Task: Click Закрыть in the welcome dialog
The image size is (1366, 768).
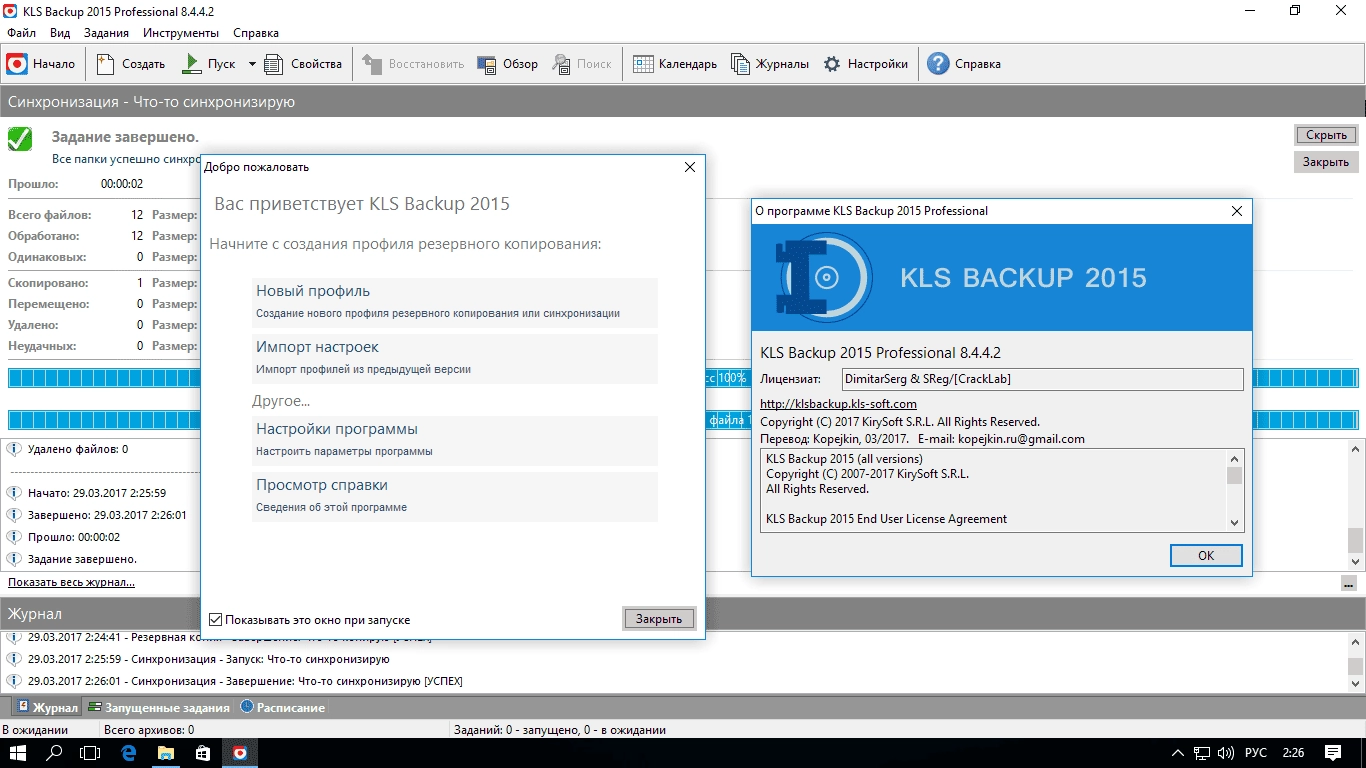Action: pyautogui.click(x=659, y=619)
